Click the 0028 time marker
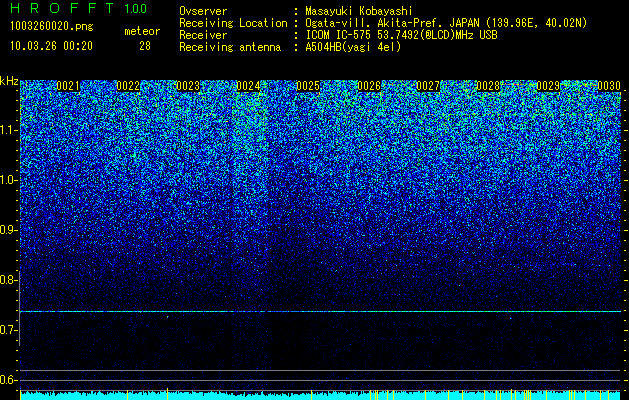The height and width of the screenshot is (400, 629). point(488,86)
